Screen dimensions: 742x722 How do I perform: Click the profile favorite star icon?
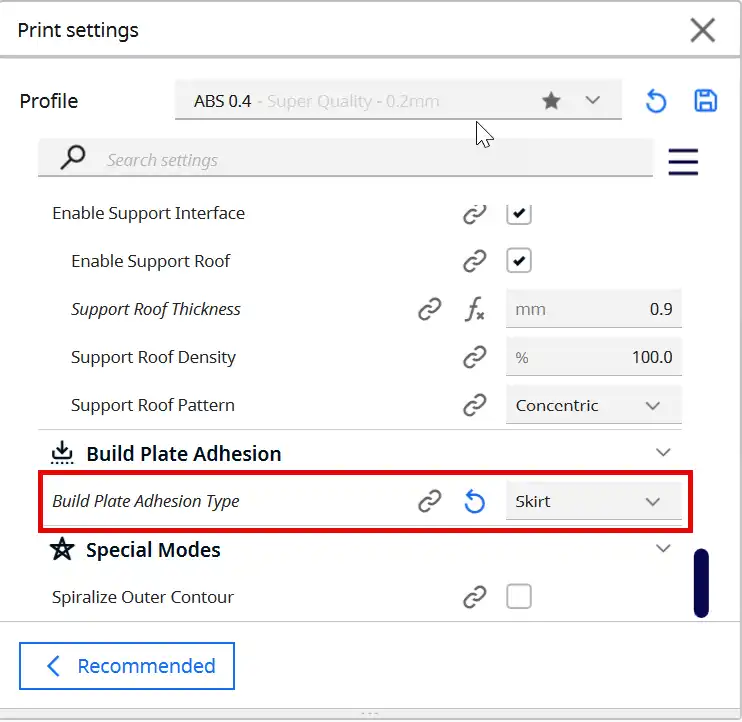[551, 101]
